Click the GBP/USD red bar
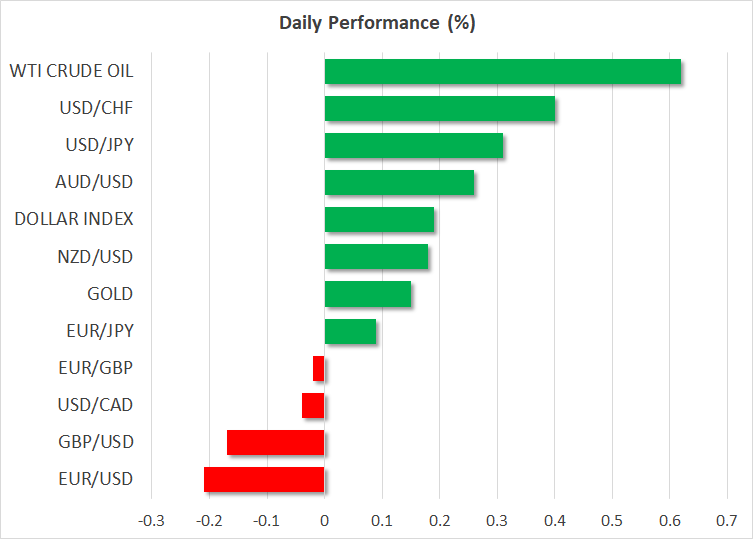This screenshot has height=539, width=753. [275, 442]
